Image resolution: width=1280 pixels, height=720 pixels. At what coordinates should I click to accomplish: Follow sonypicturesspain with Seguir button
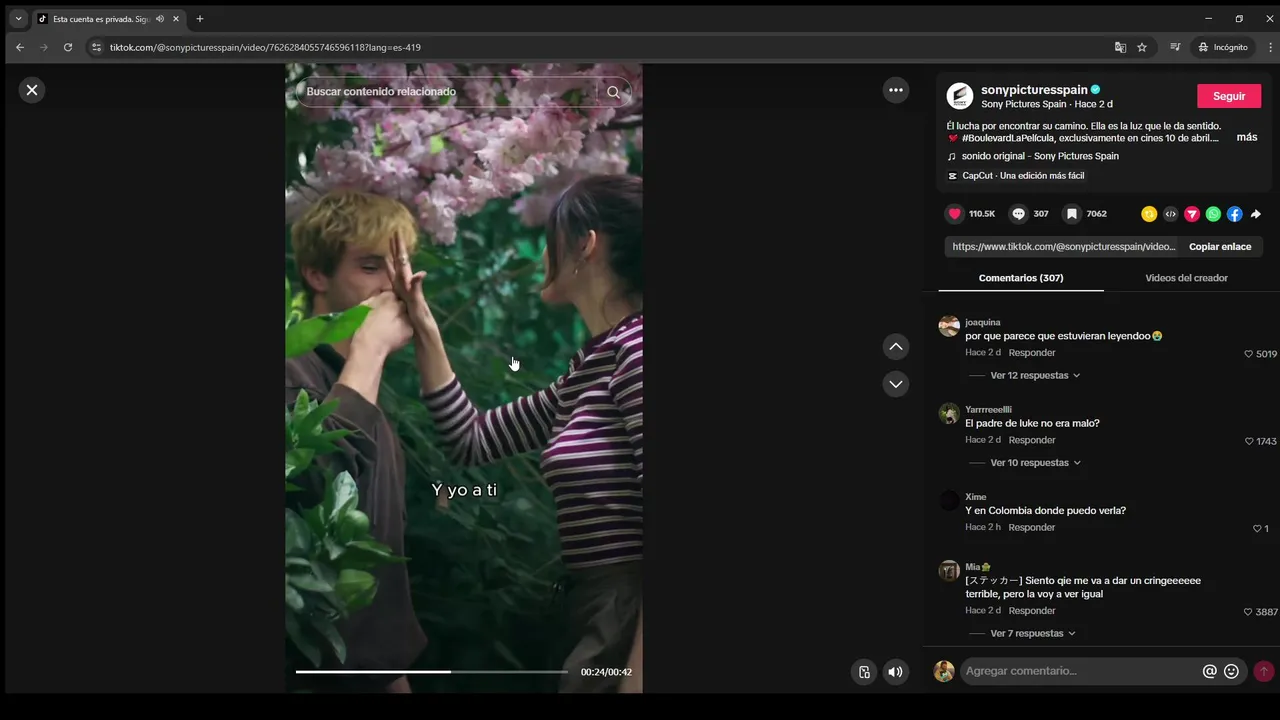coord(1229,96)
